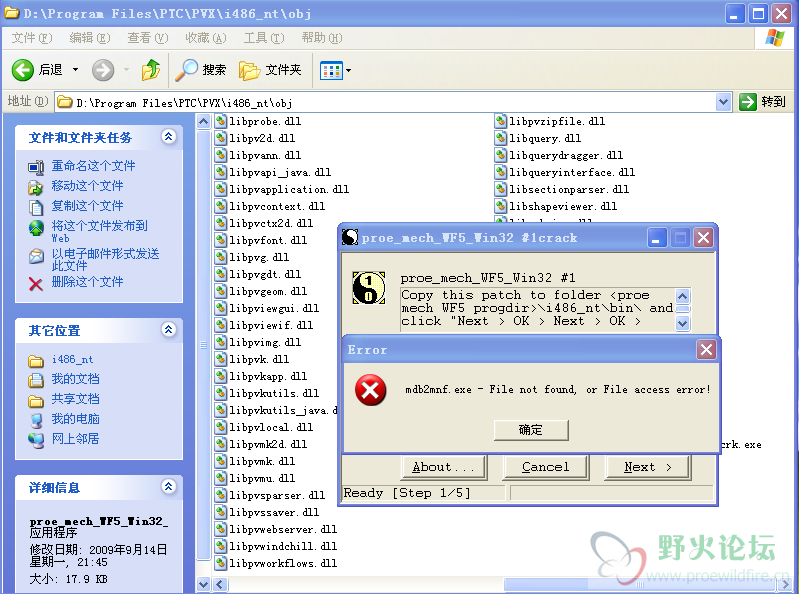Viewport: 799px width, 594px height.
Task: Open 网上邻居 location
Action: 75,438
